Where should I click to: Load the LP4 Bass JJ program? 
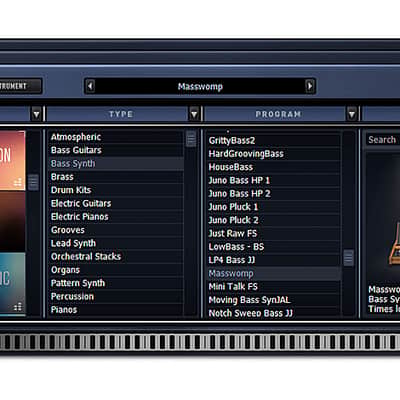click(274, 260)
